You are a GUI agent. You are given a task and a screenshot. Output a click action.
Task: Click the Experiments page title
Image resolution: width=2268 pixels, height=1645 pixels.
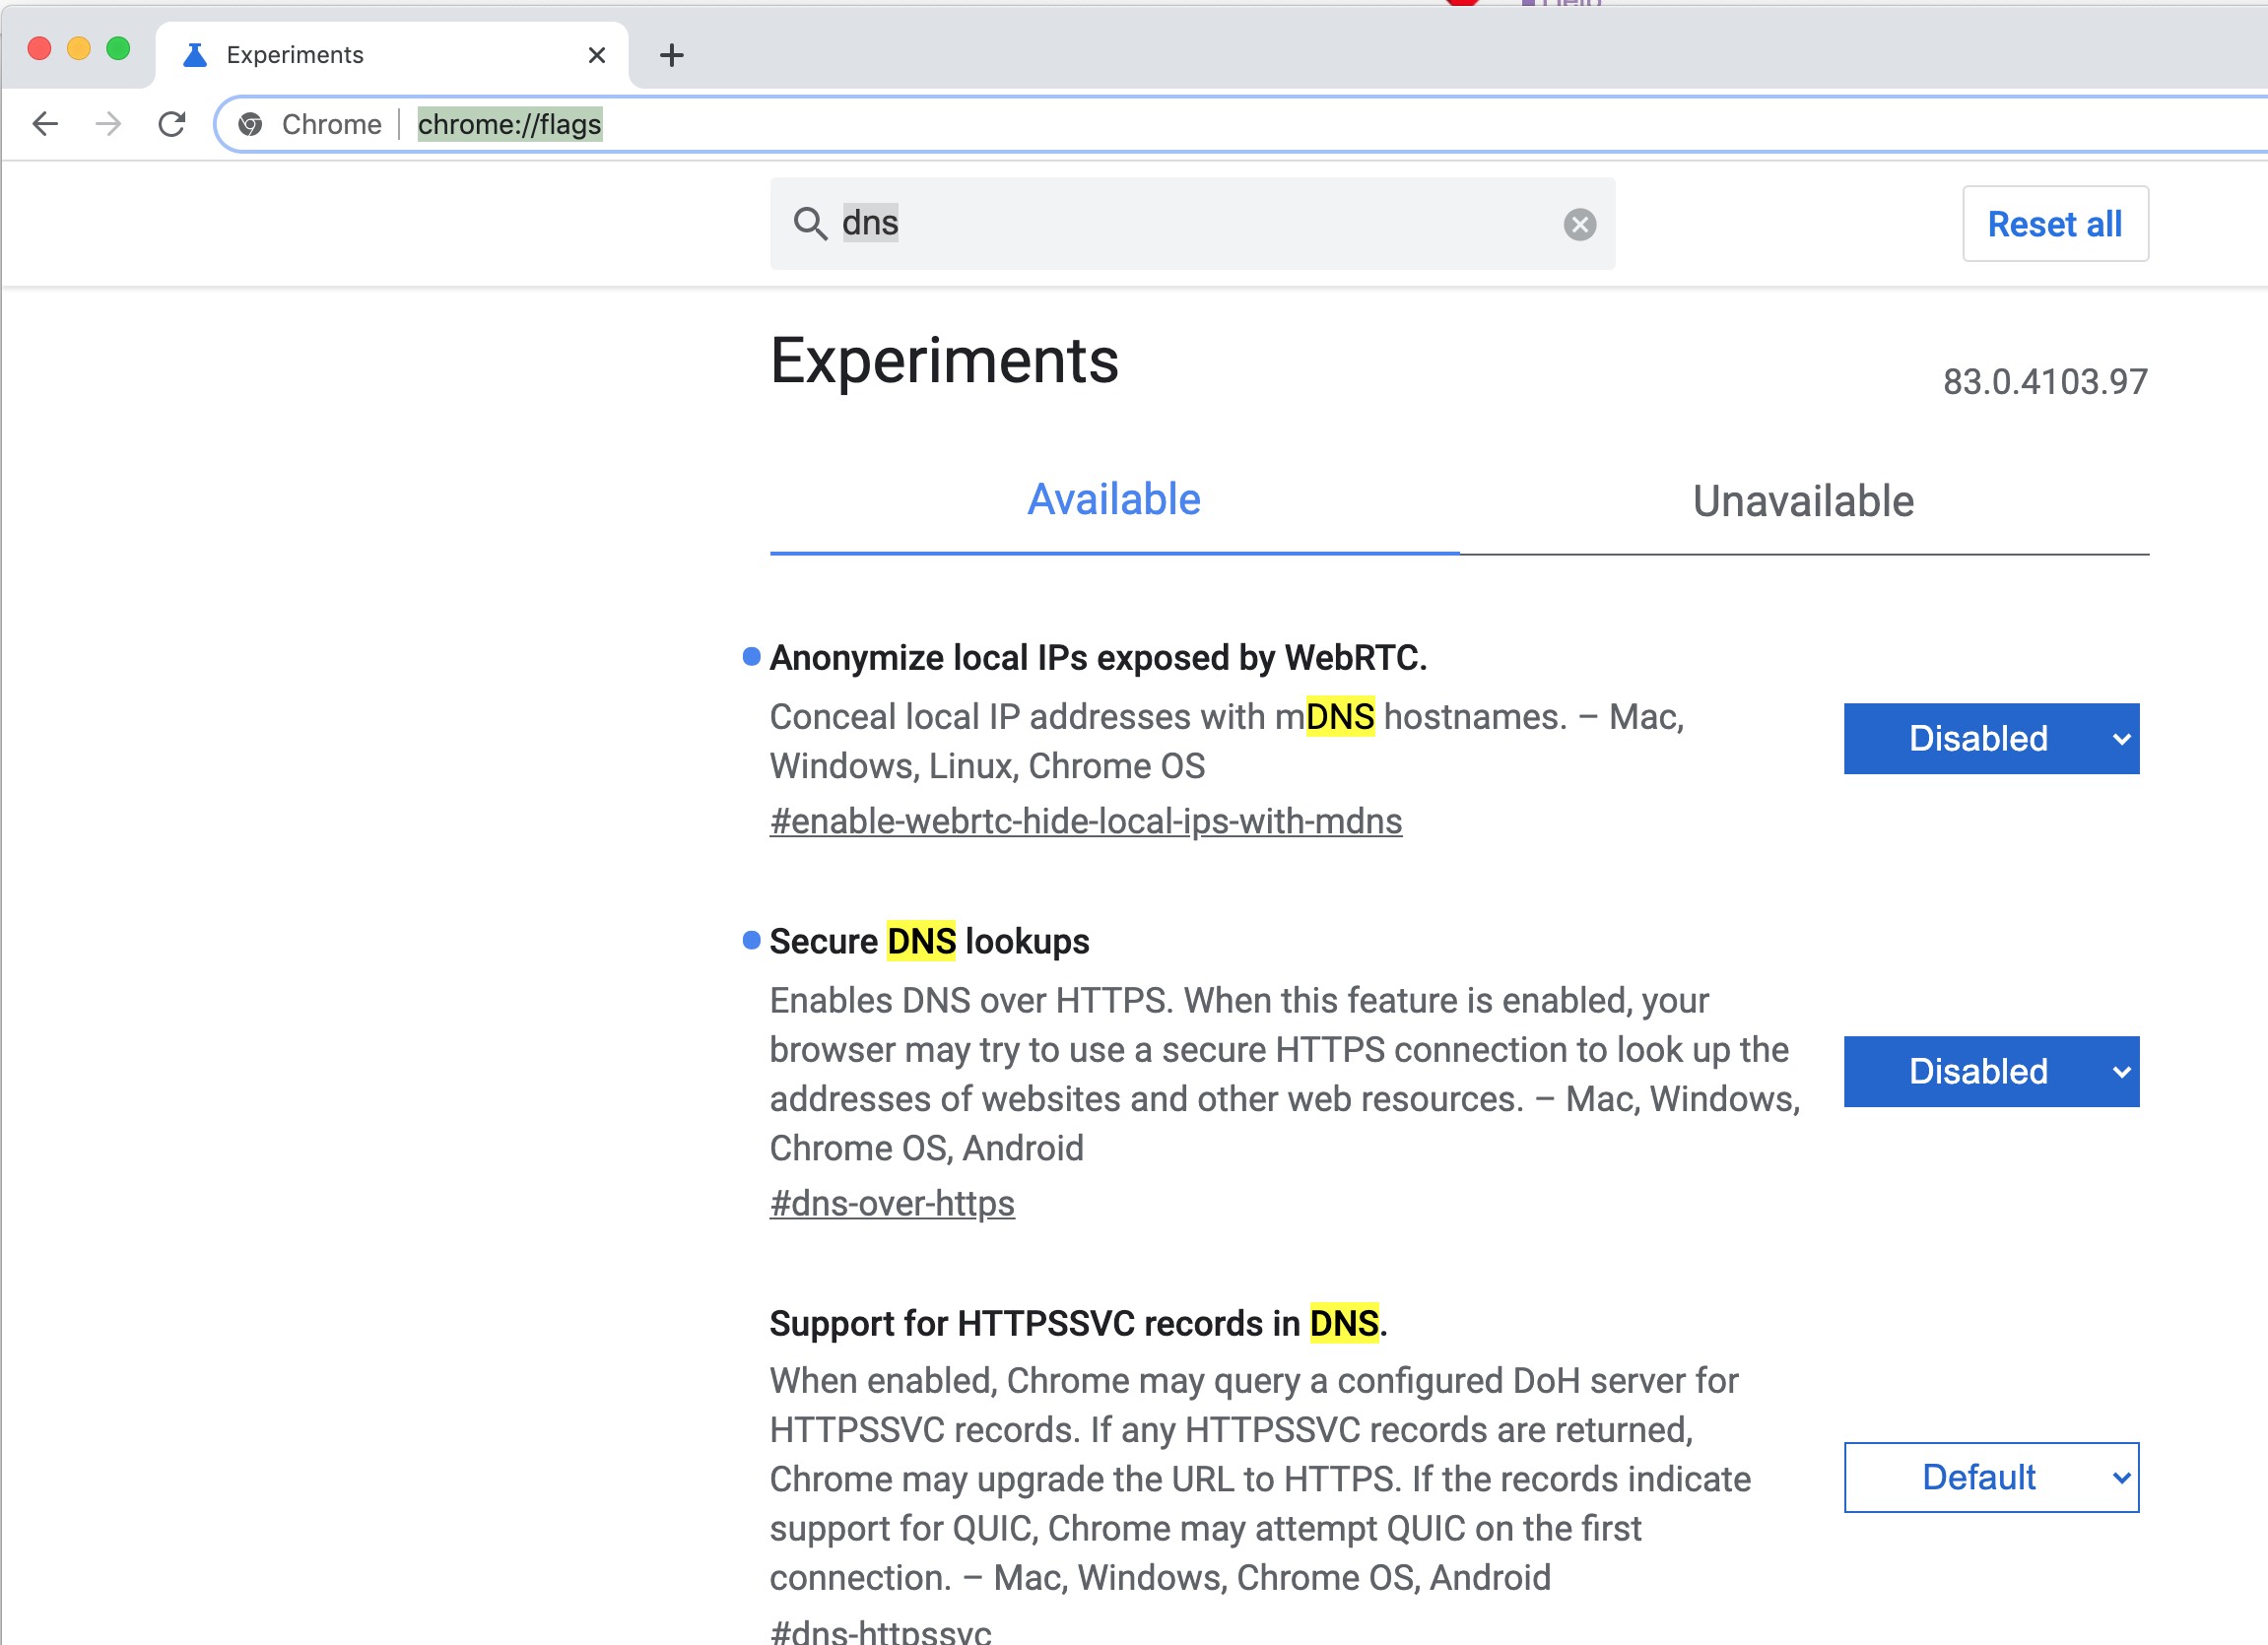click(944, 361)
